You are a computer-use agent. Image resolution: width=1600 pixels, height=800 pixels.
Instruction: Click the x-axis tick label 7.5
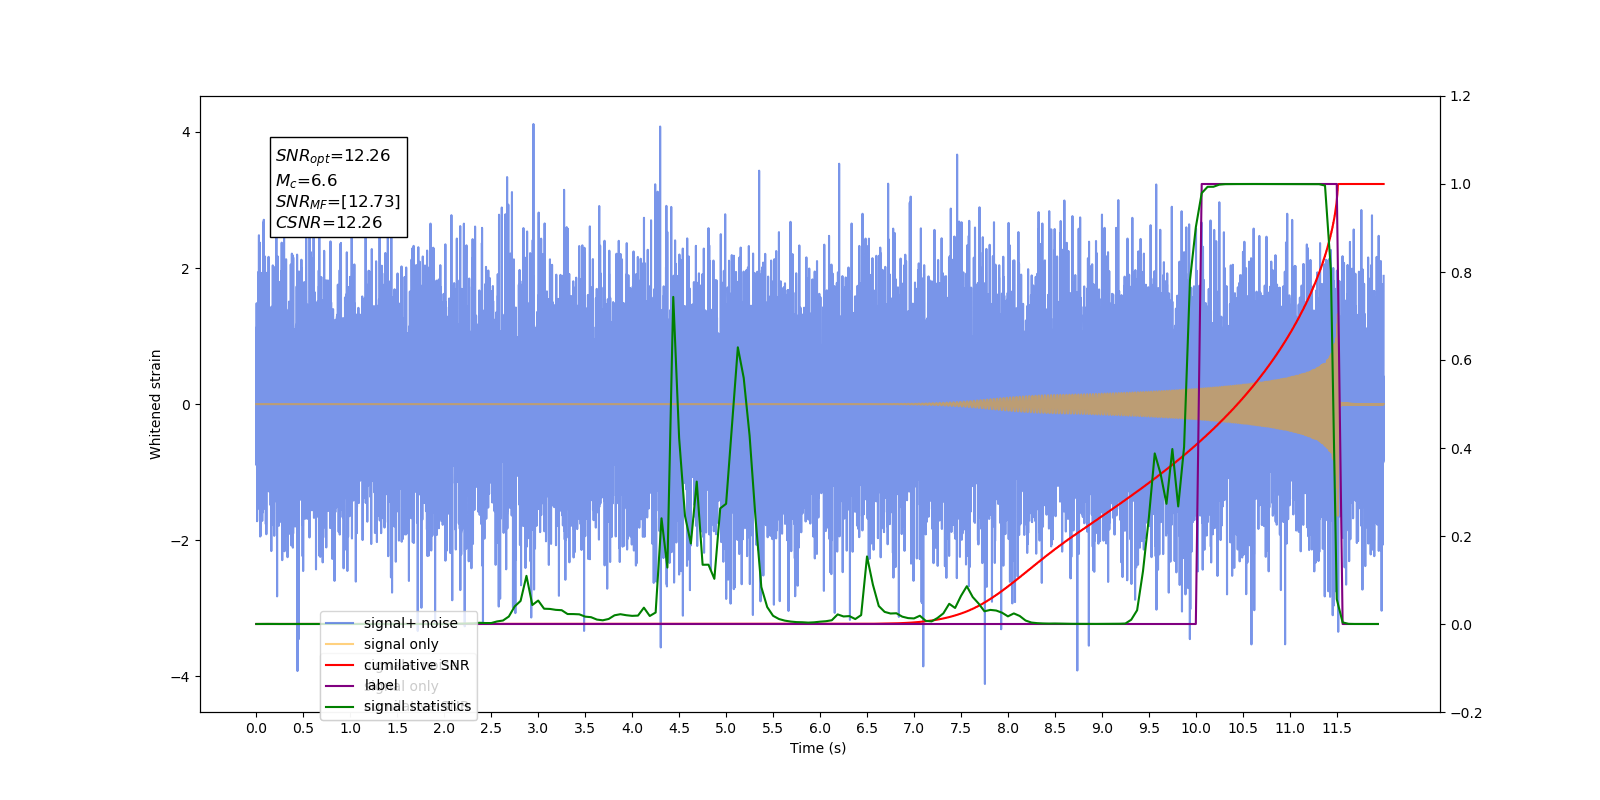(x=961, y=728)
